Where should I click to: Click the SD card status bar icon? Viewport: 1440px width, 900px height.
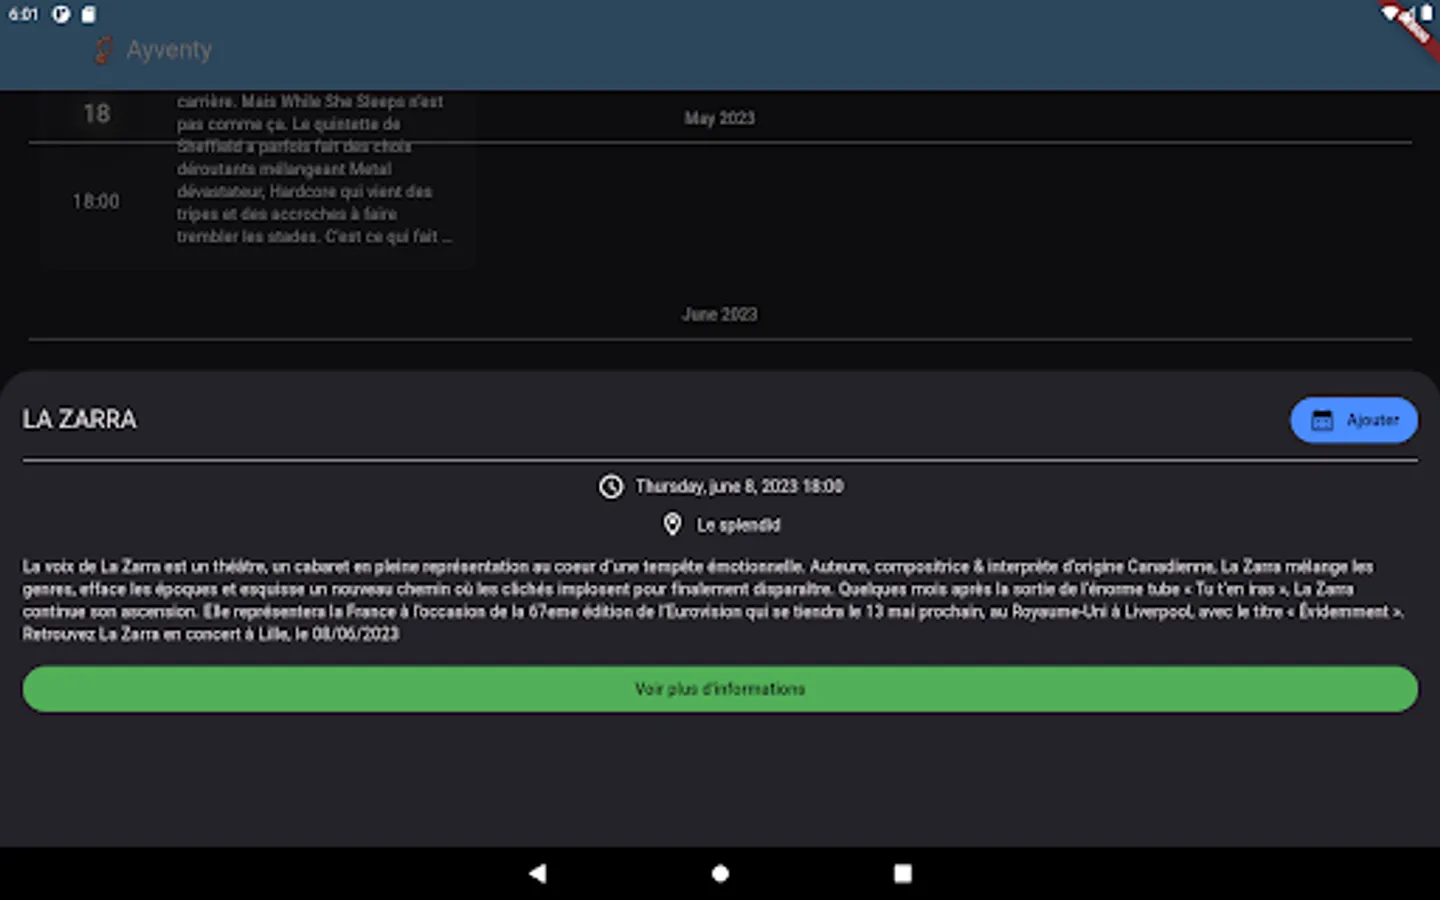[x=89, y=14]
